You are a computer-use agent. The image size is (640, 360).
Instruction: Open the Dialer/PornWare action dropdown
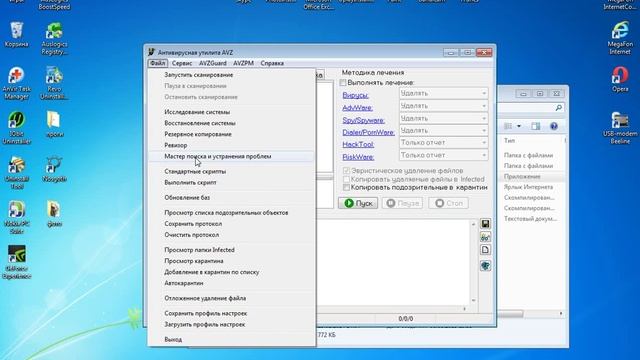pyautogui.click(x=443, y=131)
